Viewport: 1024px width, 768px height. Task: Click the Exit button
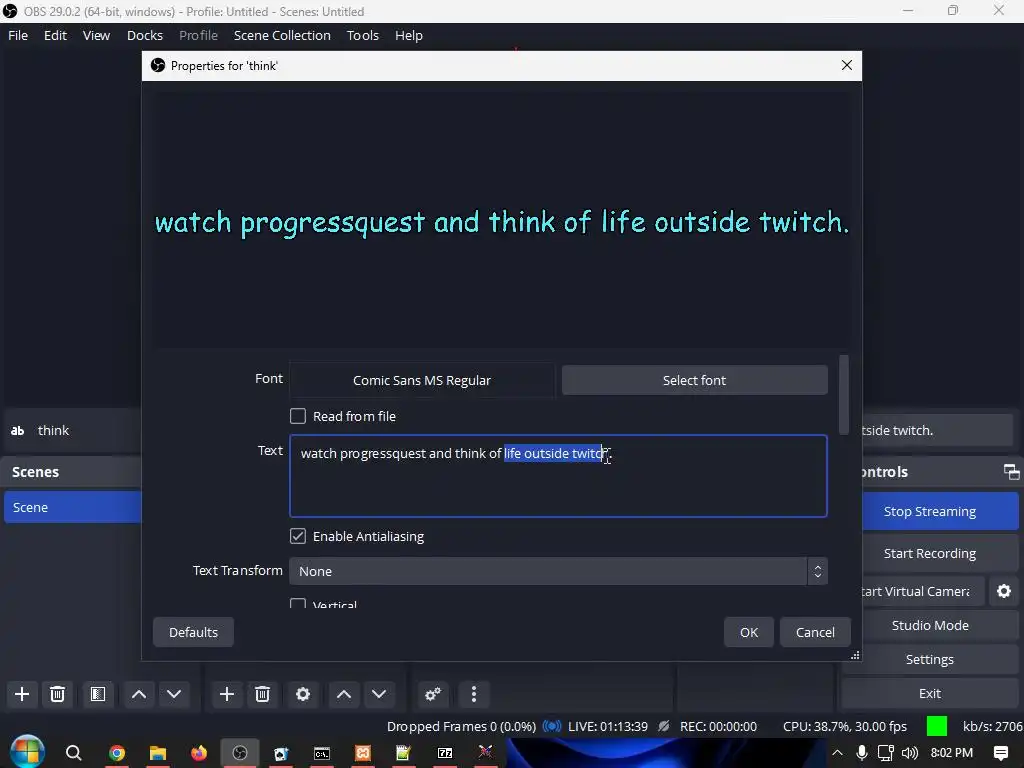930,694
